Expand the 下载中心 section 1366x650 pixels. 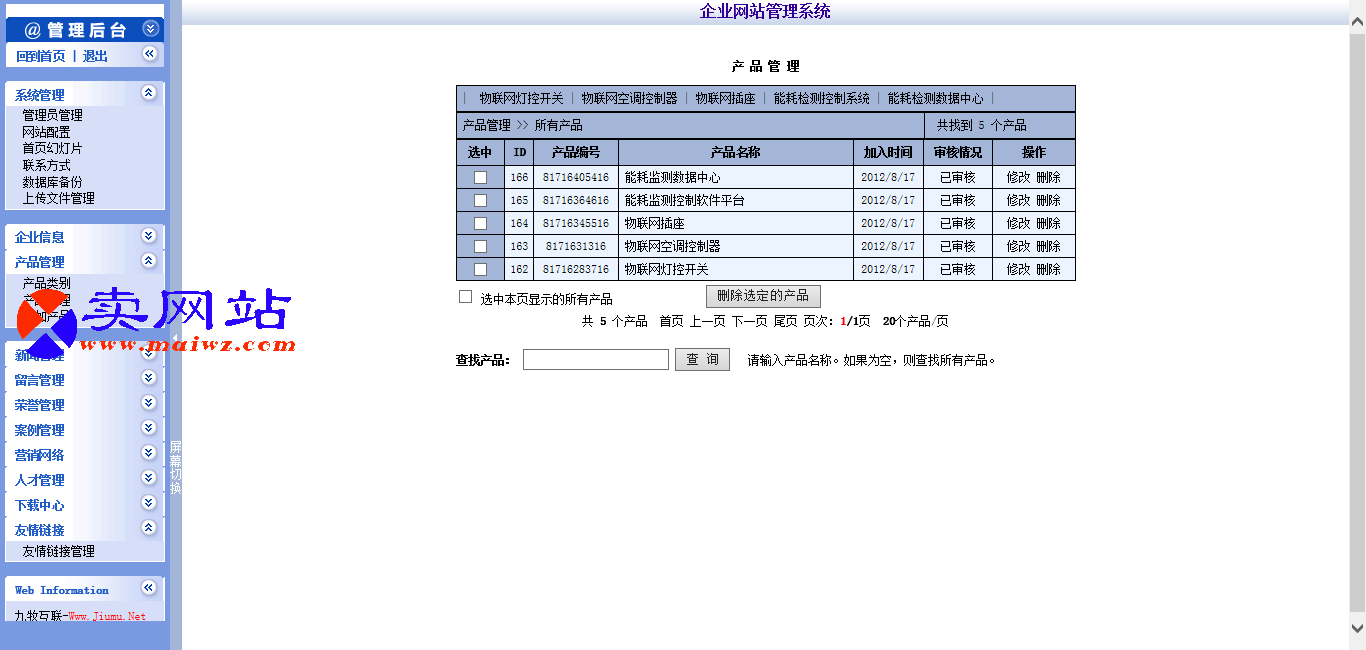point(149,503)
